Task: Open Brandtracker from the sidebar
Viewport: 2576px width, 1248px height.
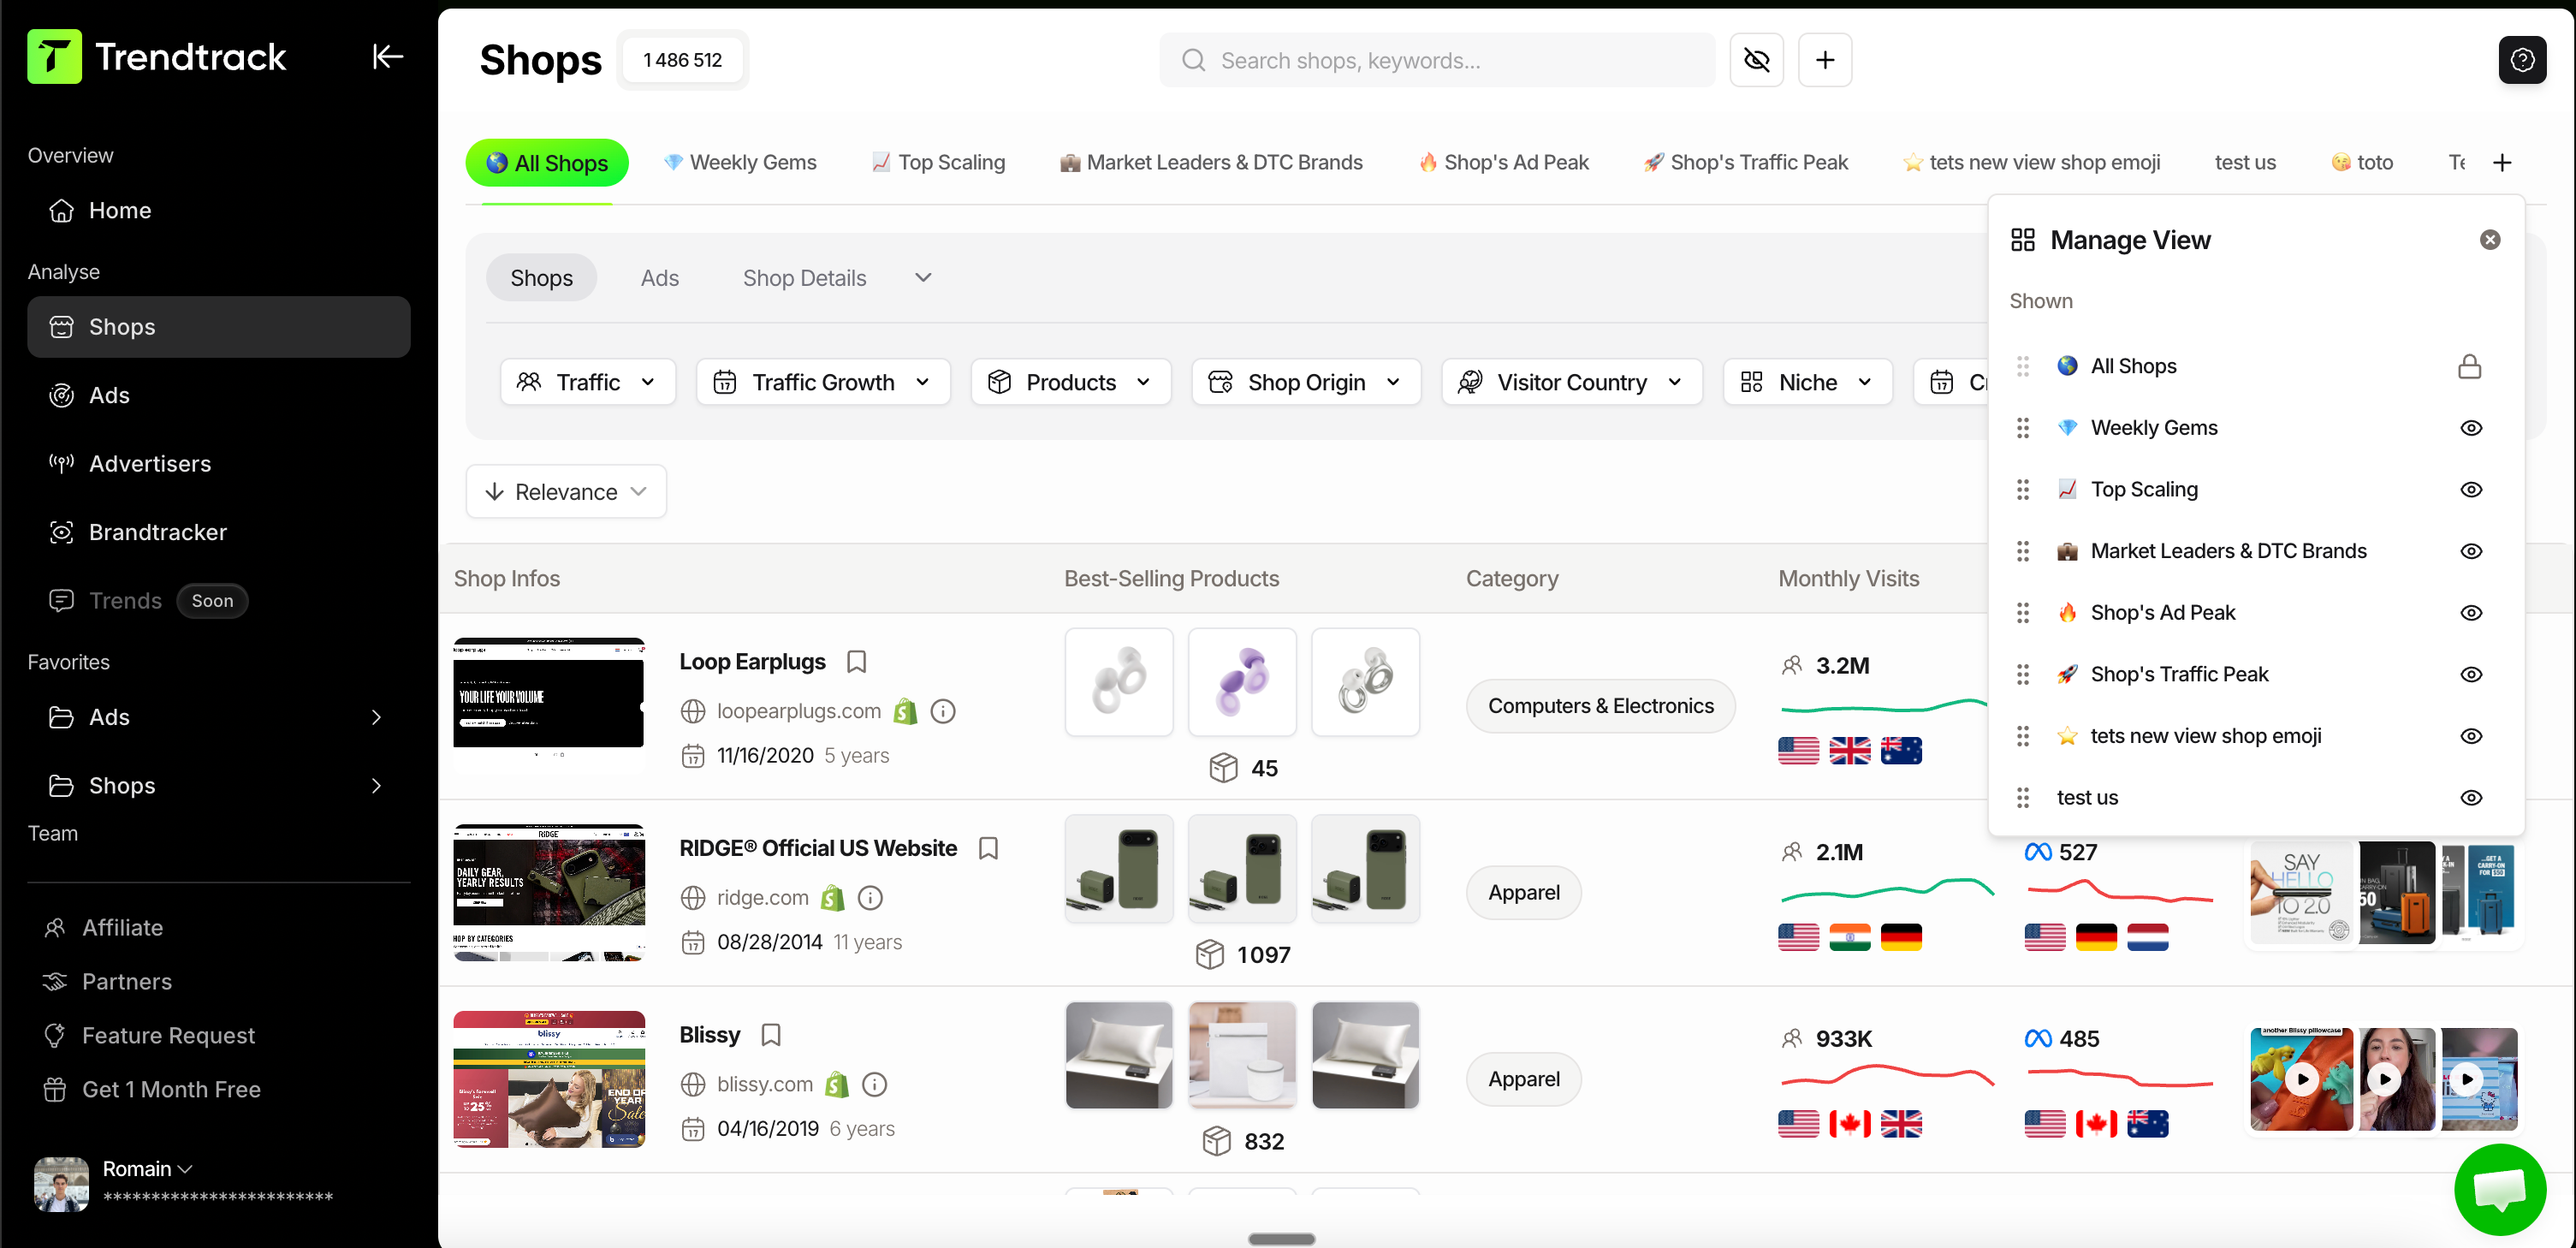Action: click(x=157, y=532)
